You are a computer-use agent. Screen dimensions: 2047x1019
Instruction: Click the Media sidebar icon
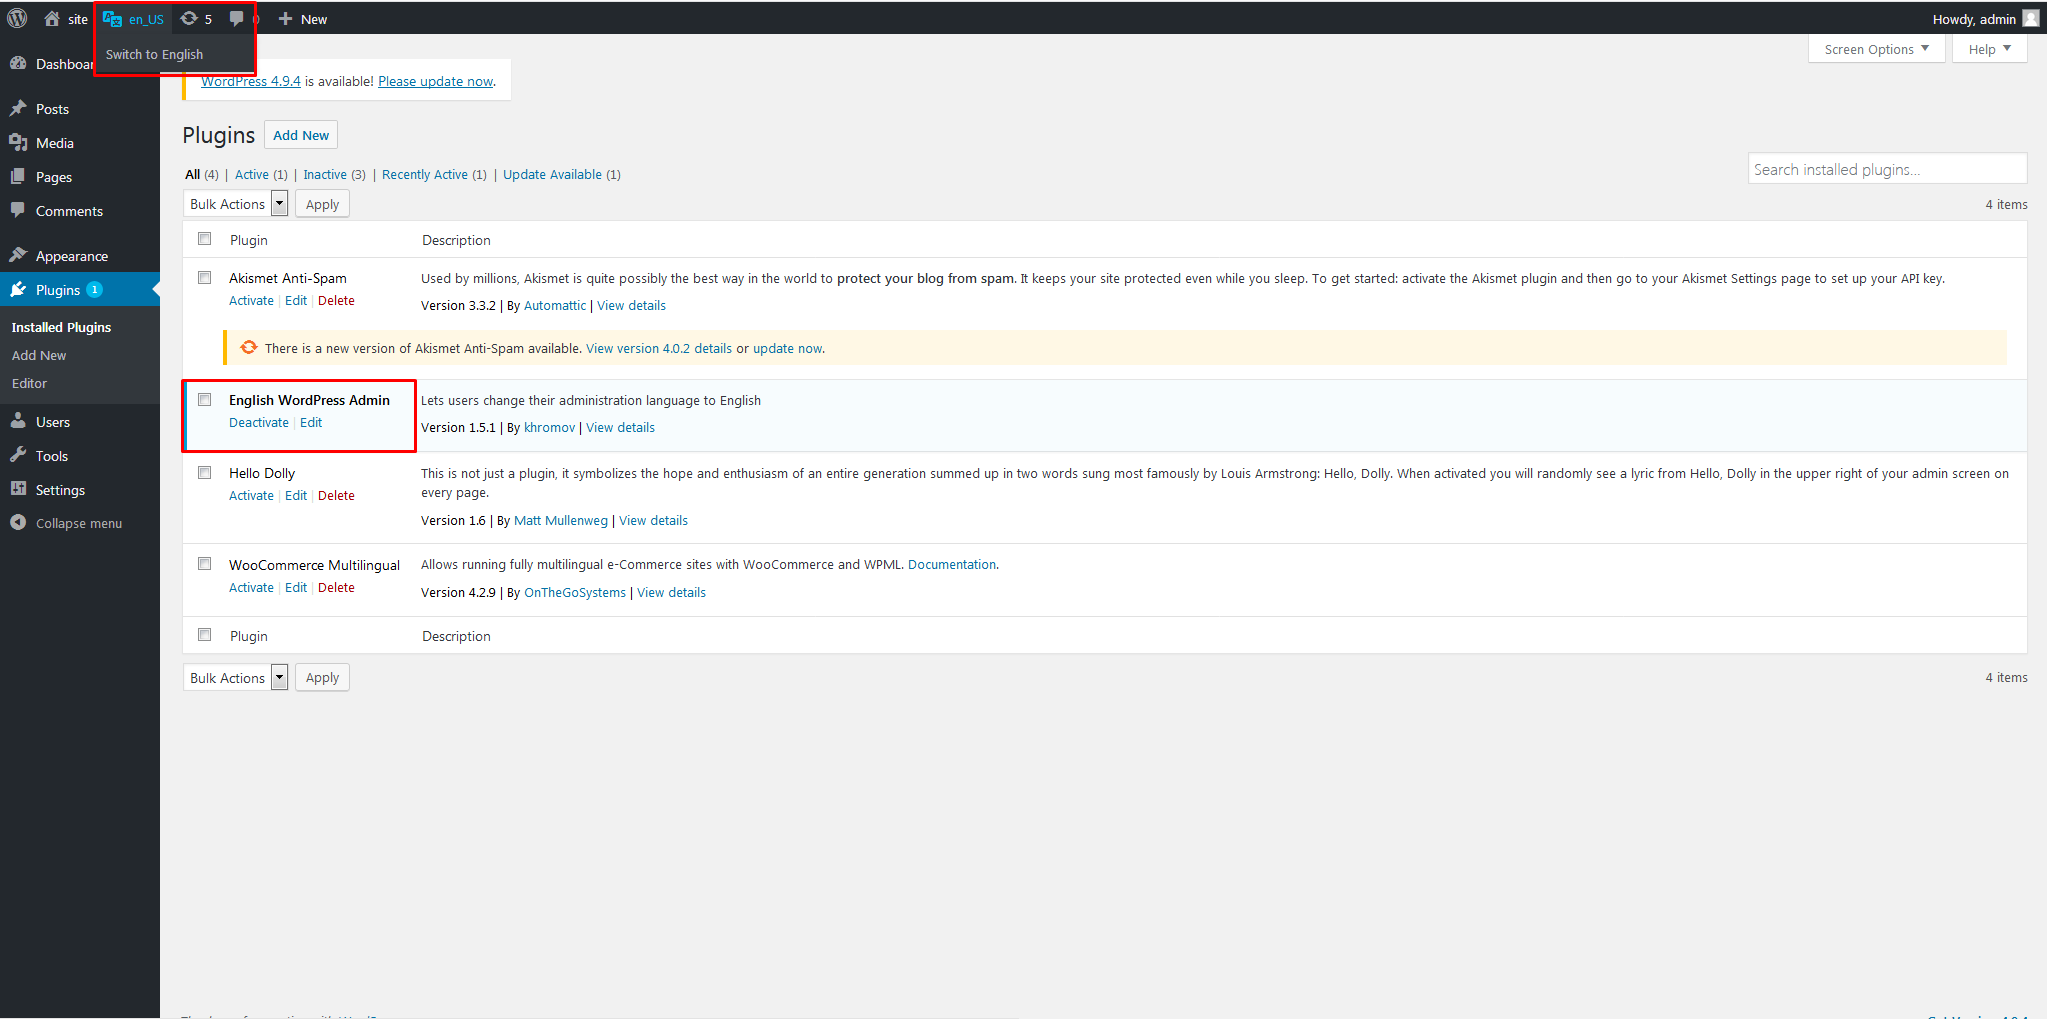pyautogui.click(x=18, y=142)
